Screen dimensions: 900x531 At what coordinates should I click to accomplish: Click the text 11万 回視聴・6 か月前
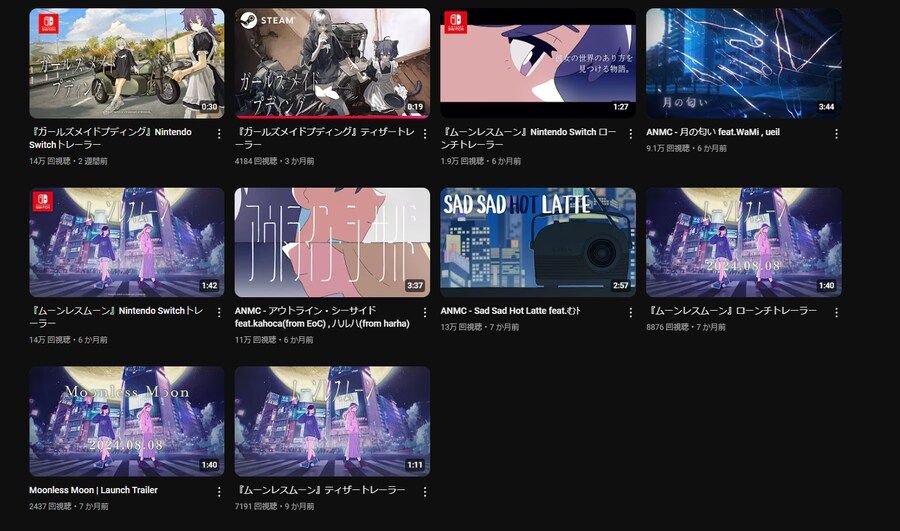274,340
